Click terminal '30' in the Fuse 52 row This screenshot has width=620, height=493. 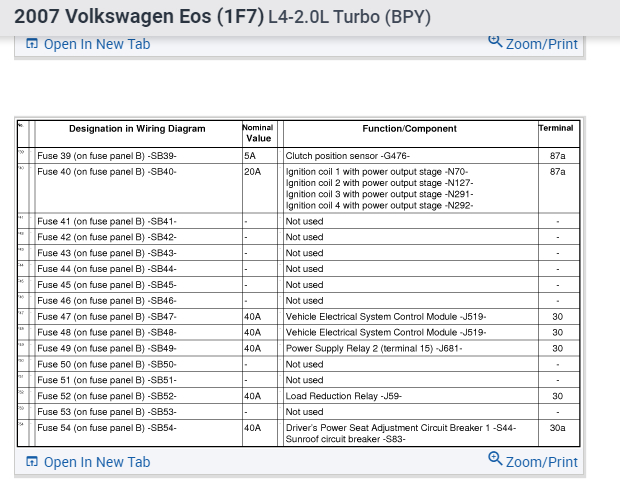click(558, 396)
